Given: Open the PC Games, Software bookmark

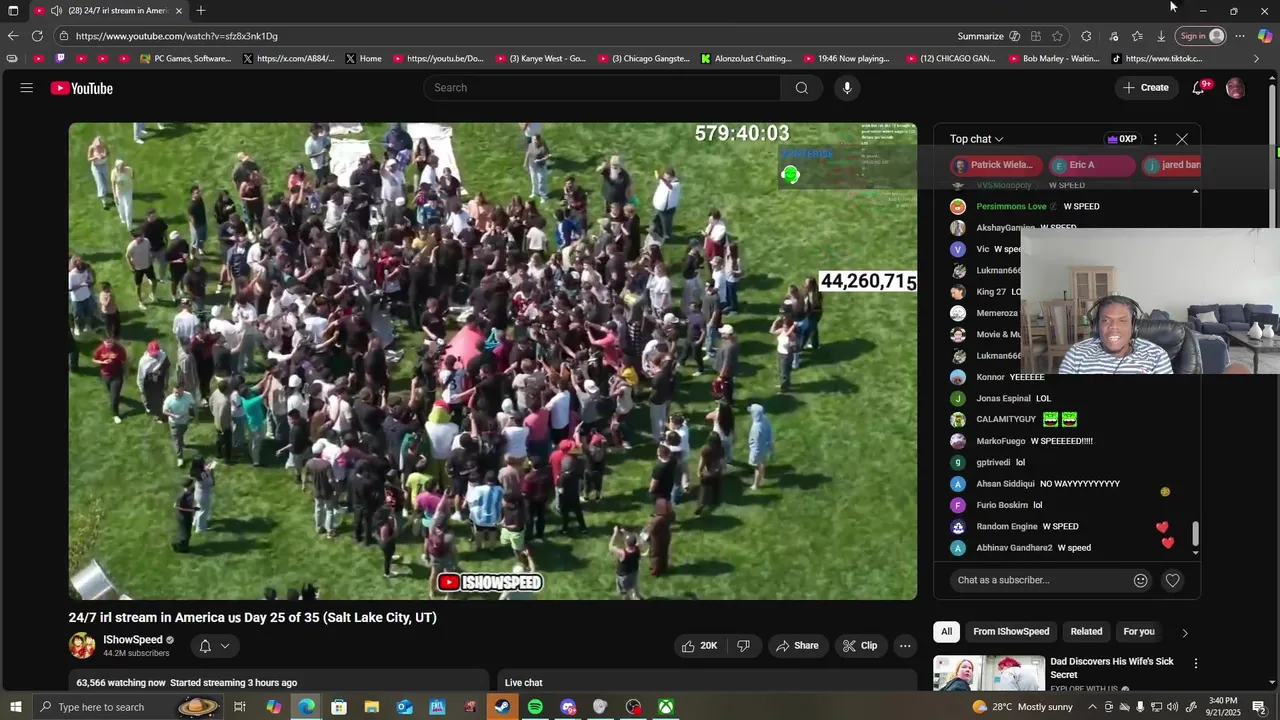Looking at the screenshot, I should pos(185,59).
